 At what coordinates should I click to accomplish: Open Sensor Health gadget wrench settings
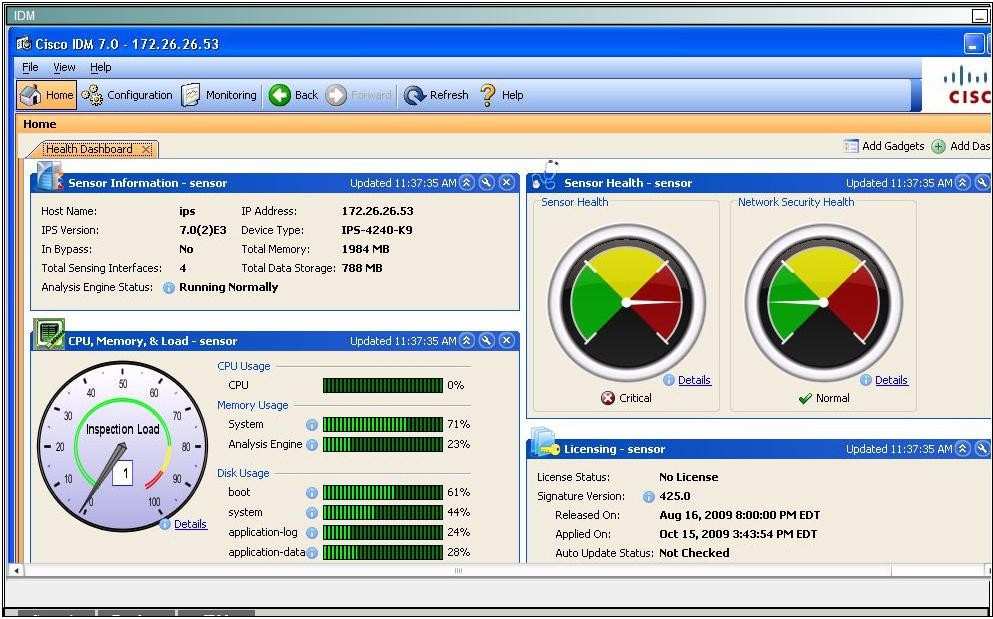pyautogui.click(x=982, y=183)
